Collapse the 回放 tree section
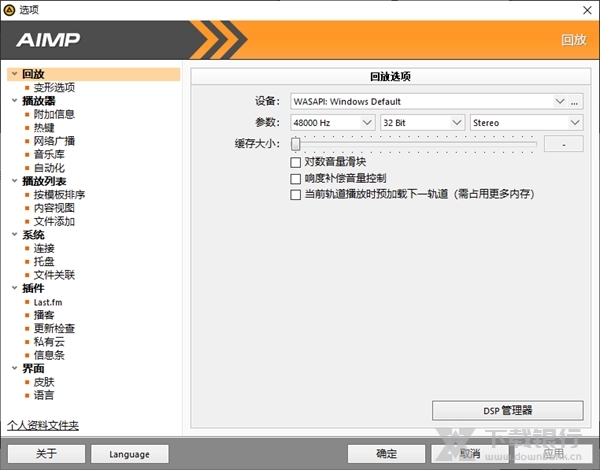The image size is (600, 470). [15, 73]
